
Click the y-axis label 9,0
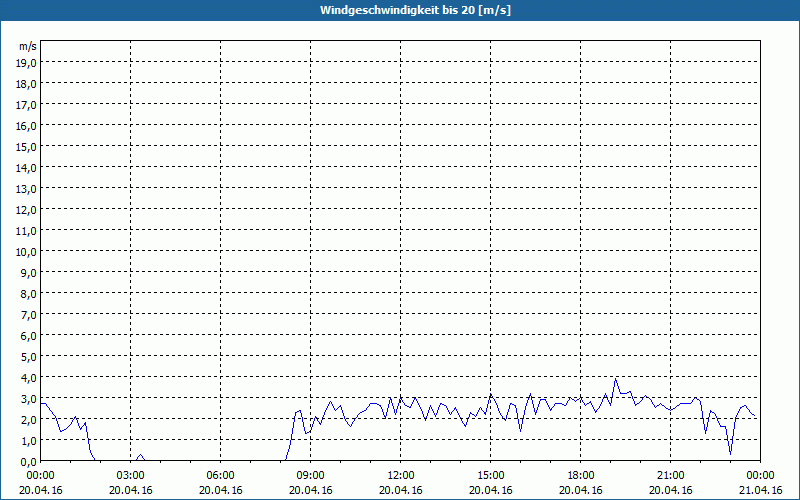(x=29, y=272)
